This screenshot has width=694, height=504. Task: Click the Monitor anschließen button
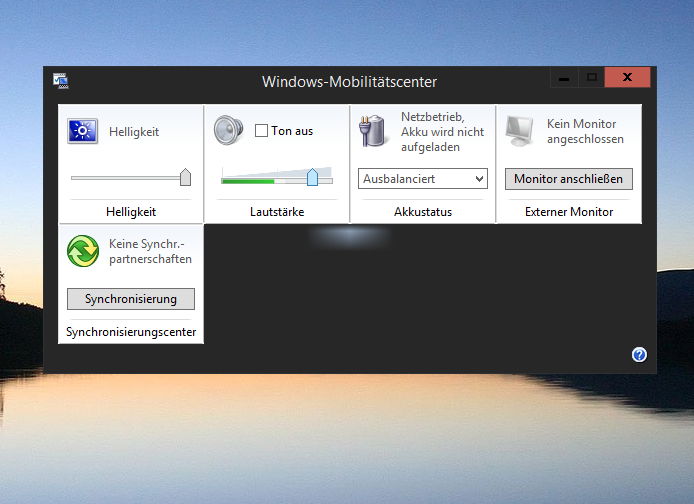tap(569, 179)
